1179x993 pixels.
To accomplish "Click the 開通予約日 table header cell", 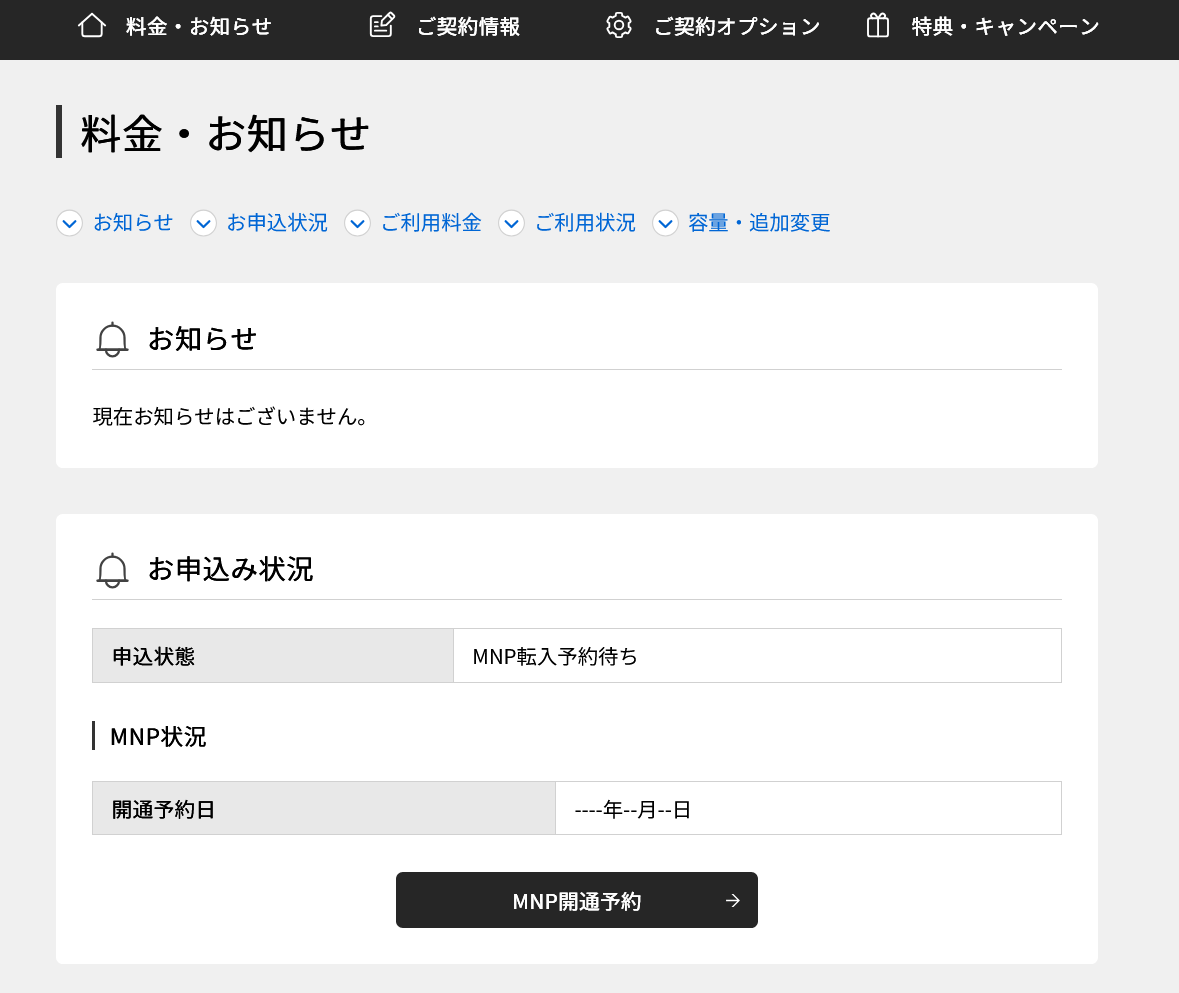I will [x=324, y=808].
